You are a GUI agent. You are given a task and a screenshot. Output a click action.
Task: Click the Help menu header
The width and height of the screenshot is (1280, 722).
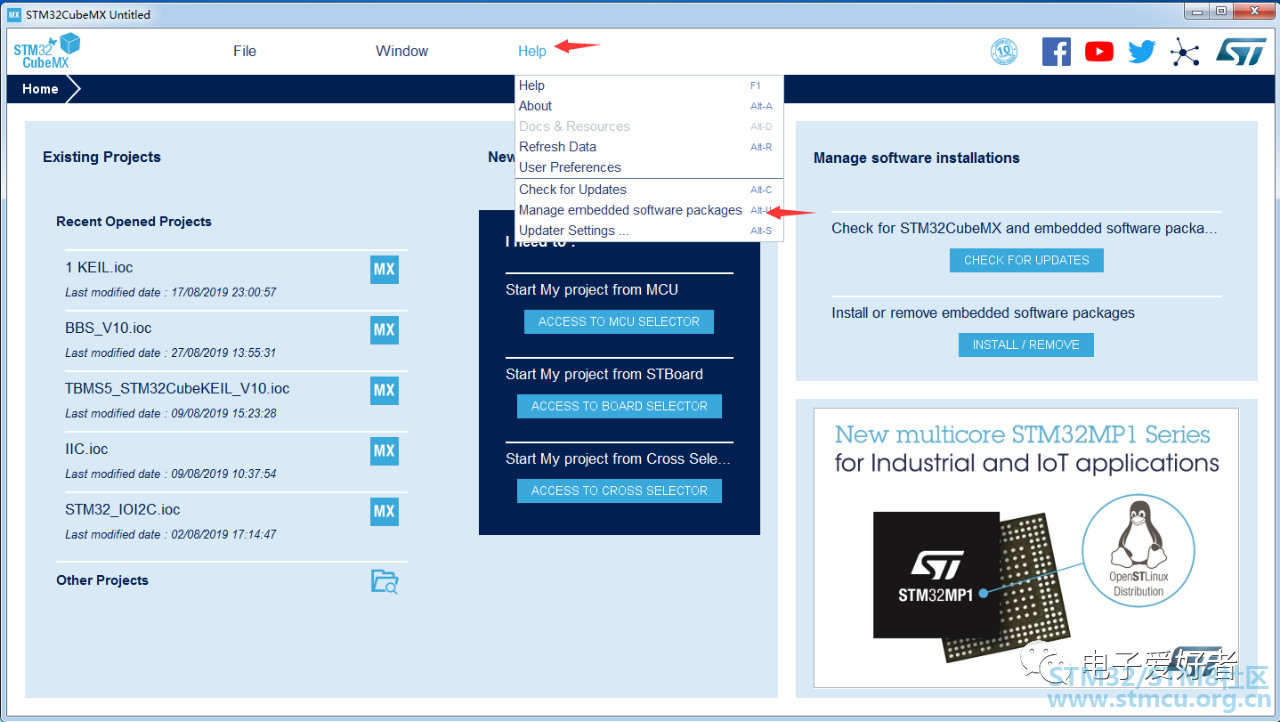tap(532, 51)
